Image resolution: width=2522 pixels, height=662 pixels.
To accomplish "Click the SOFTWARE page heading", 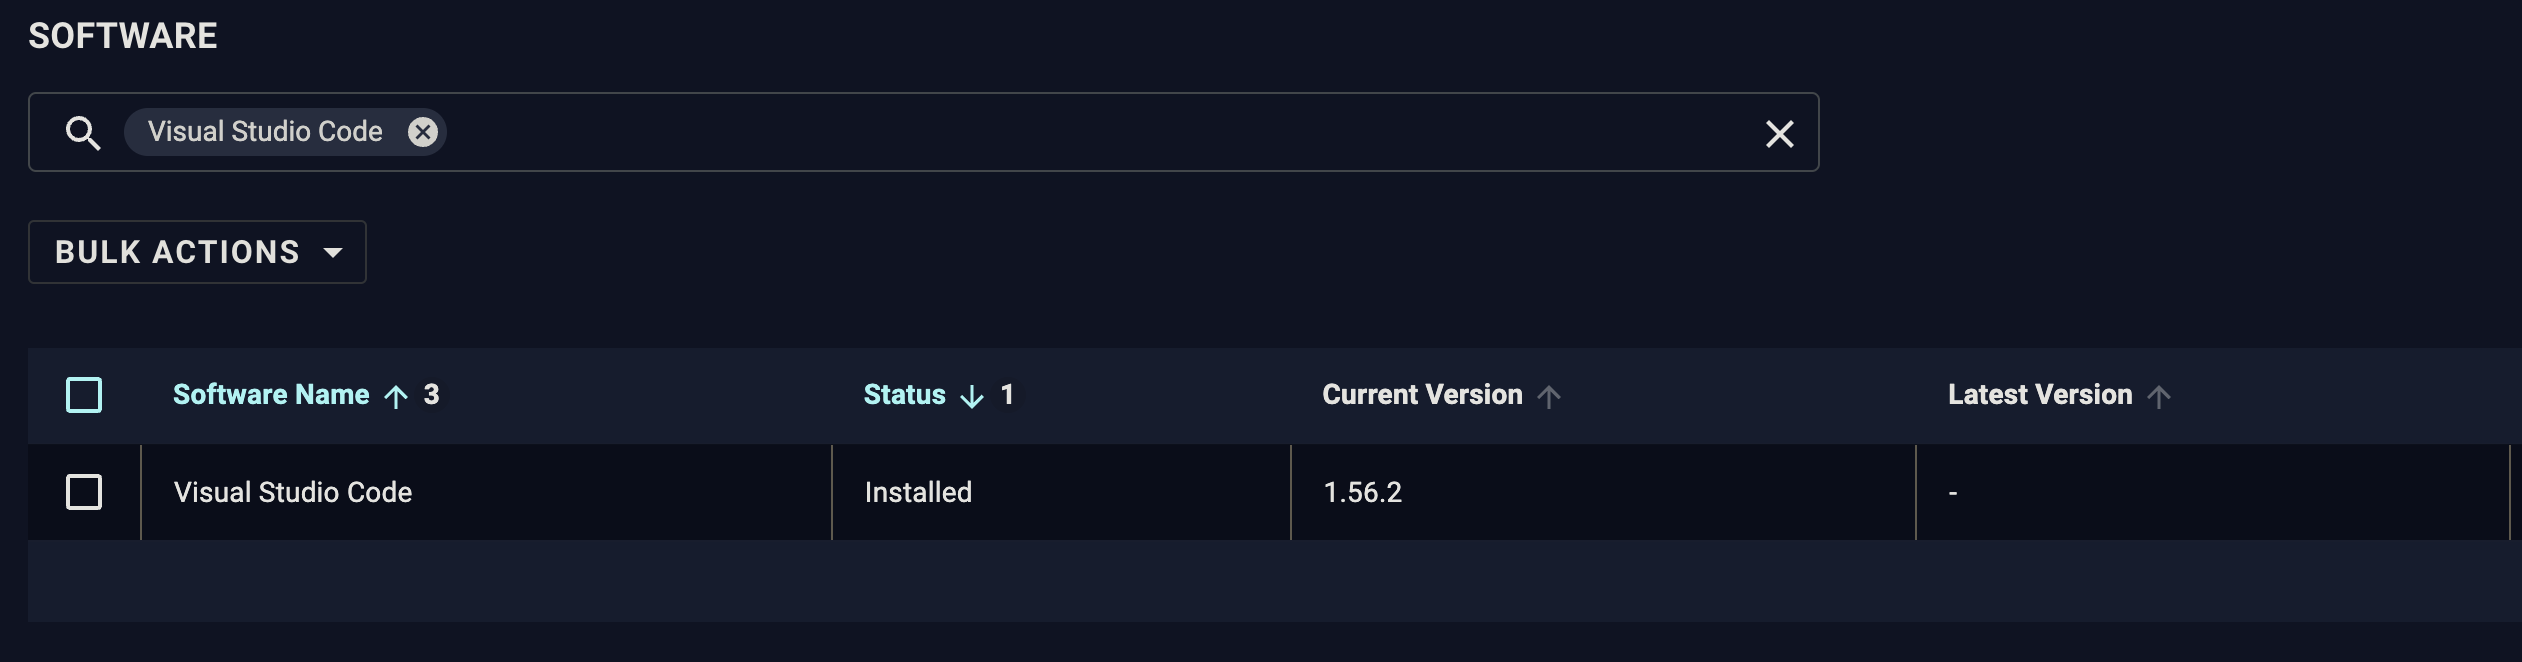I will 123,36.
